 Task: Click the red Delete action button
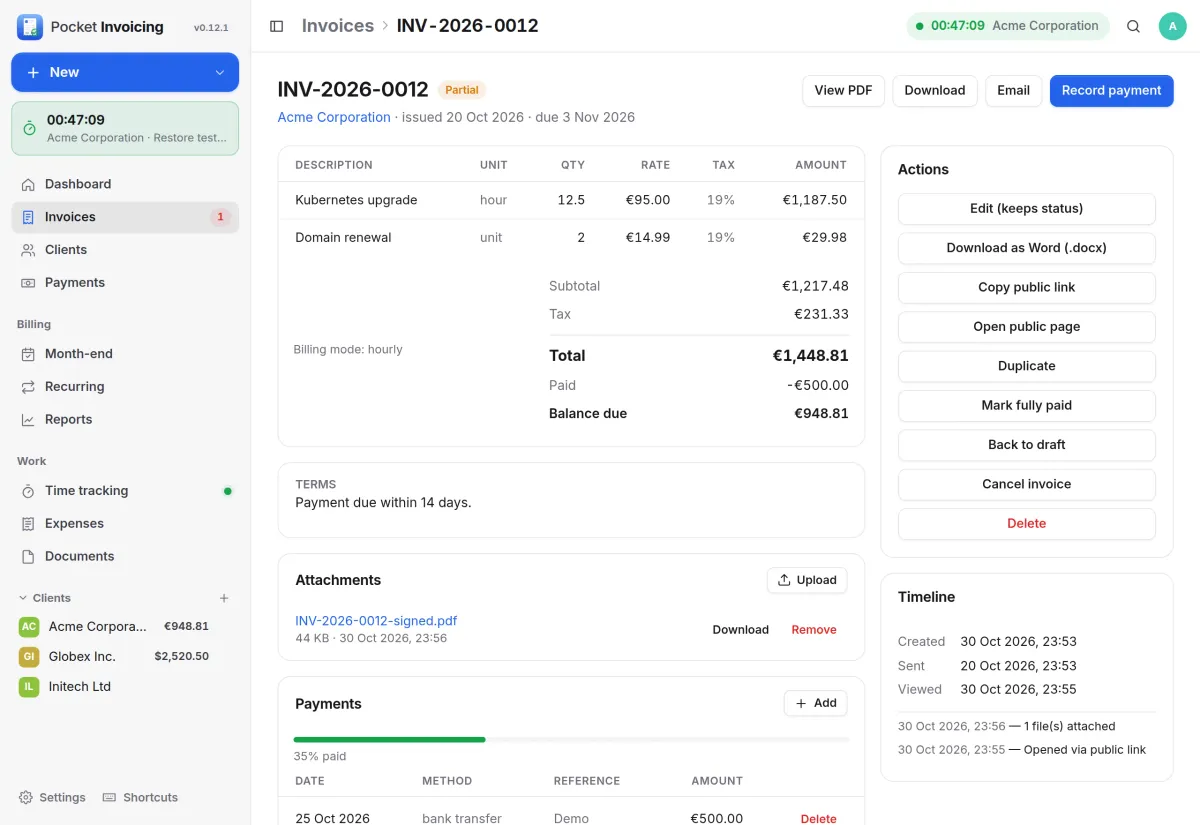(1027, 524)
